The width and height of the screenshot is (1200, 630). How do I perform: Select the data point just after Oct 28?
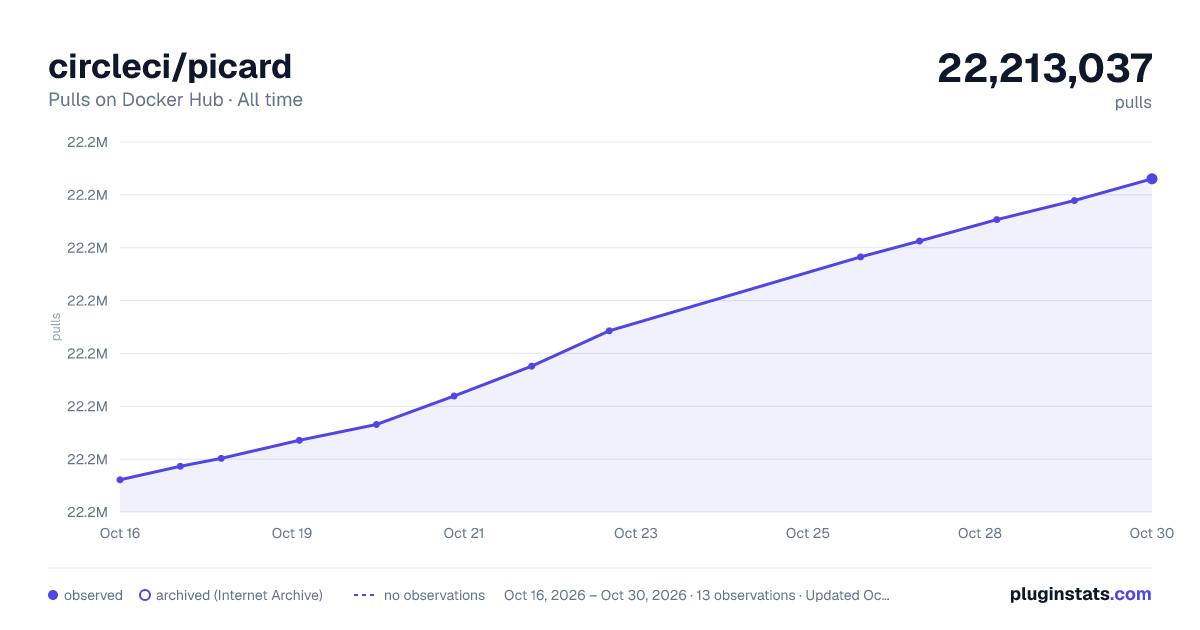click(997, 220)
